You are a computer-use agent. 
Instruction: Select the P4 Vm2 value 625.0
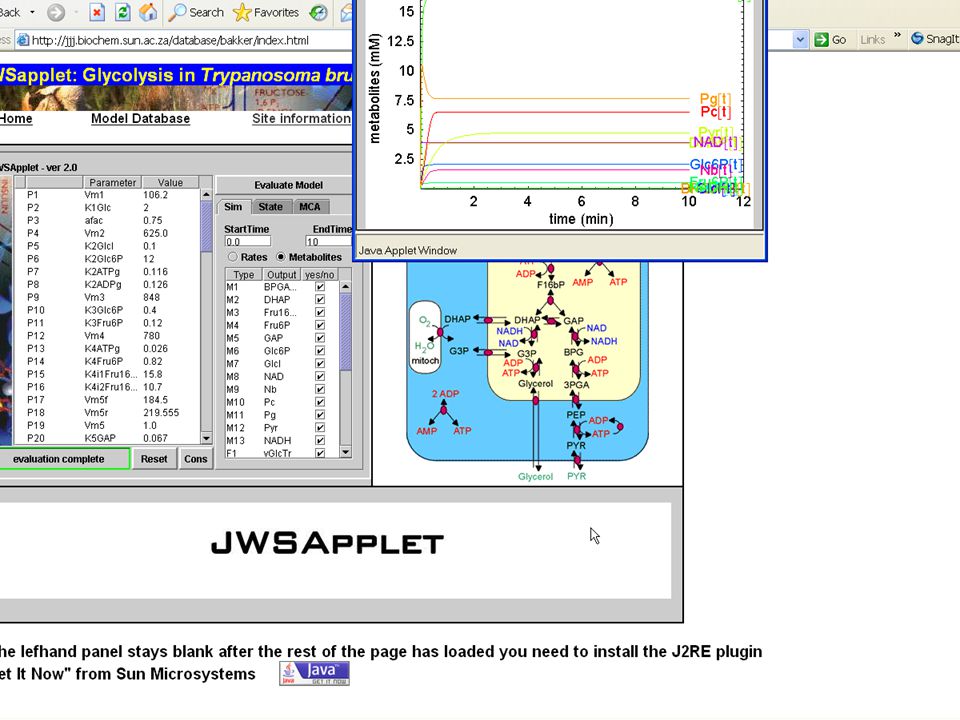pyautogui.click(x=156, y=233)
